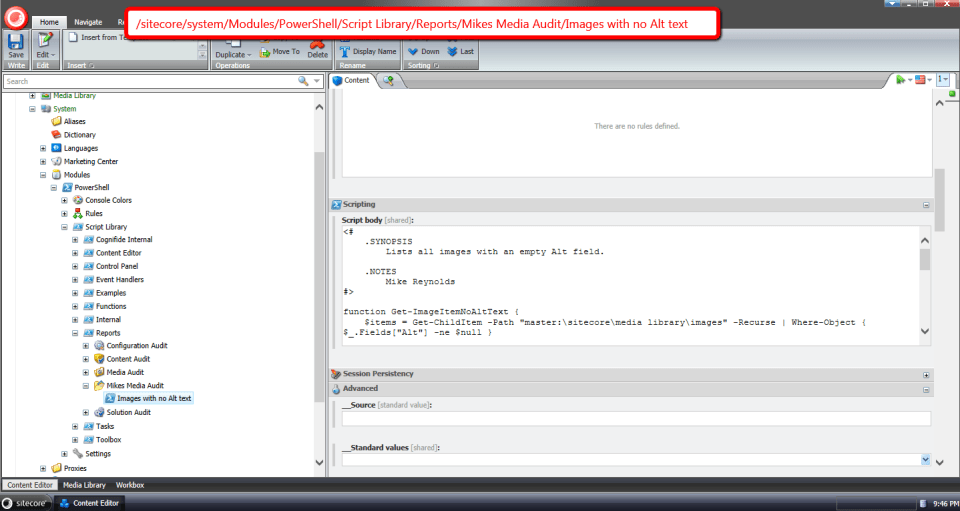Click the __Source input field

point(636,419)
